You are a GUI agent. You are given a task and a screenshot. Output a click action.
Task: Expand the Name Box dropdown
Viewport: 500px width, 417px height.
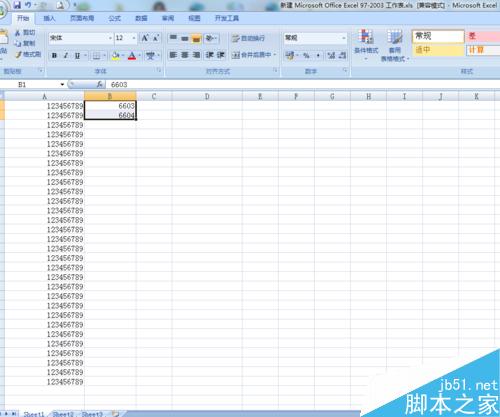62,85
